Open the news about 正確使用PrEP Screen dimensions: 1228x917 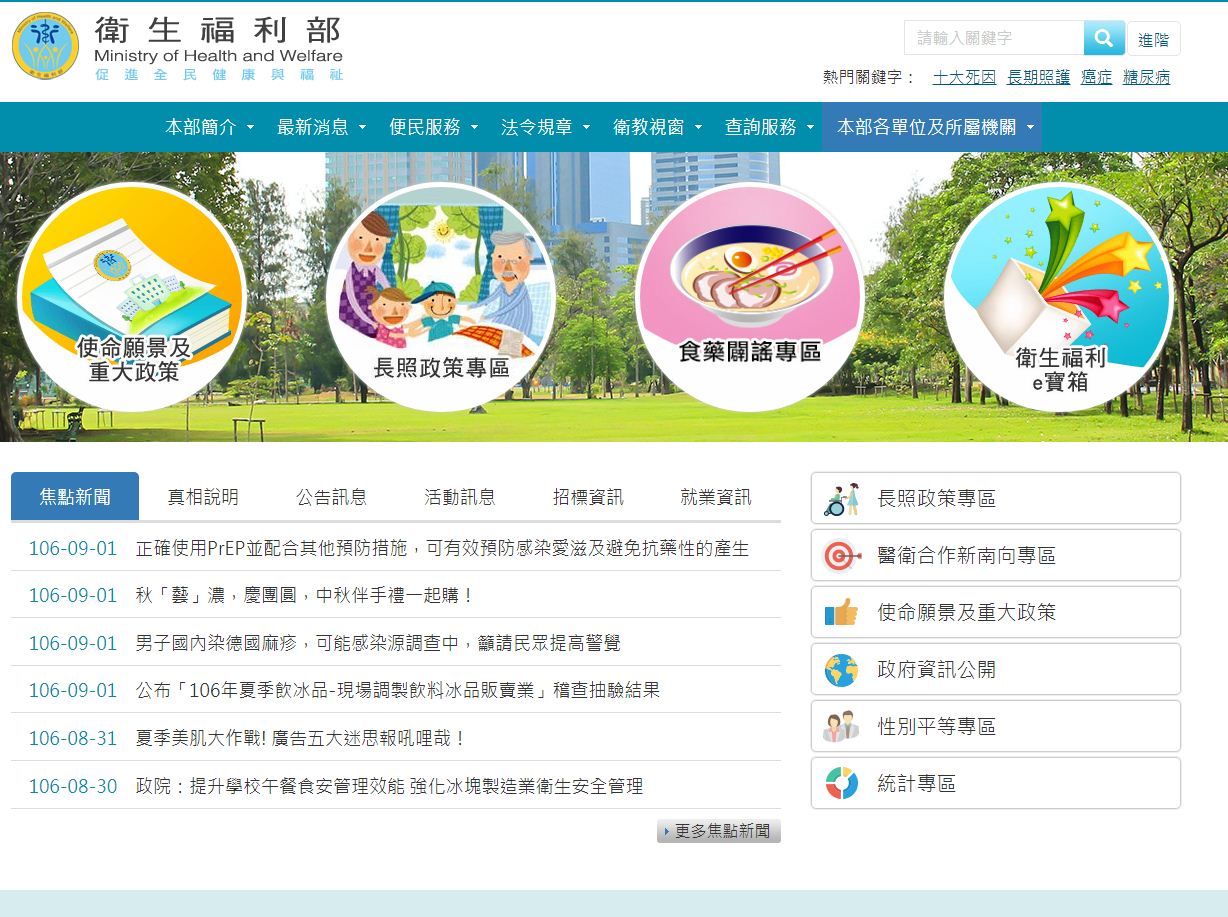click(442, 548)
